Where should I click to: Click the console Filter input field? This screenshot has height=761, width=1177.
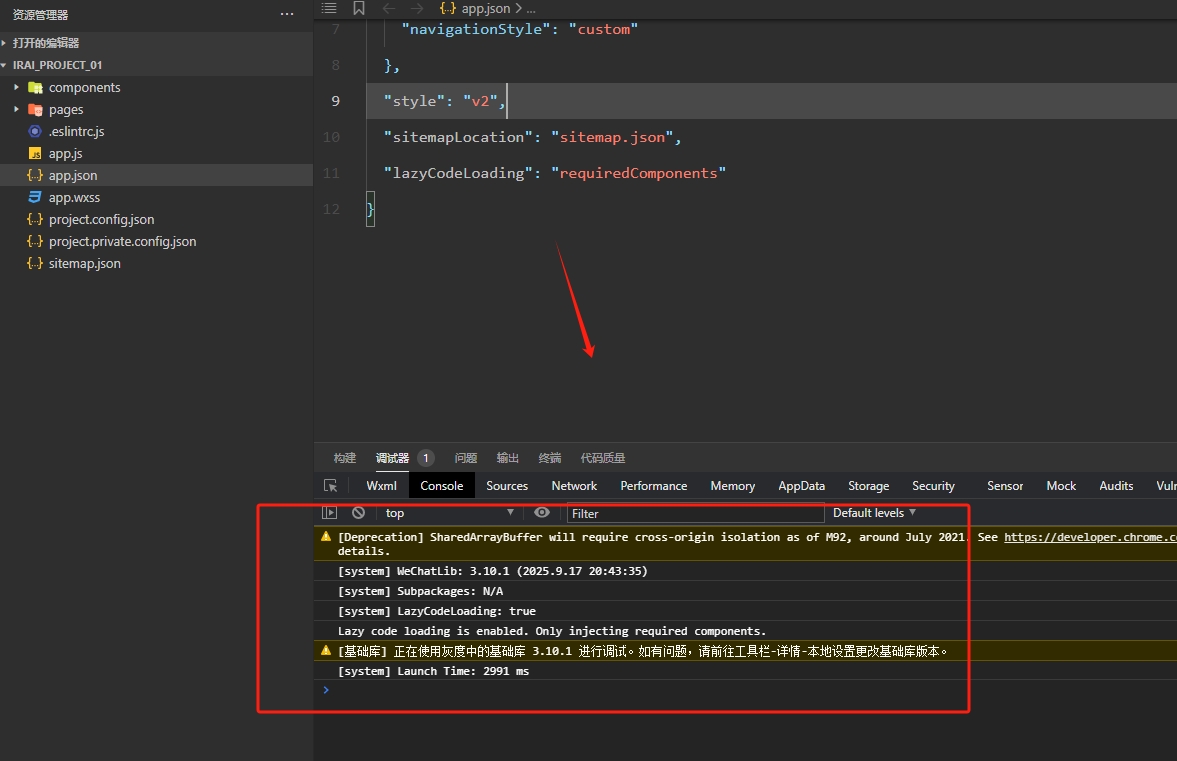[695, 514]
